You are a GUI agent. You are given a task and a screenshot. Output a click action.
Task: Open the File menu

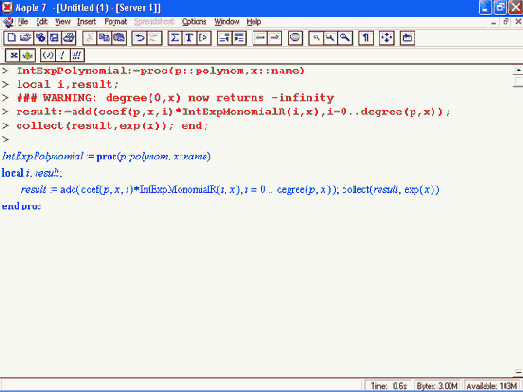23,22
